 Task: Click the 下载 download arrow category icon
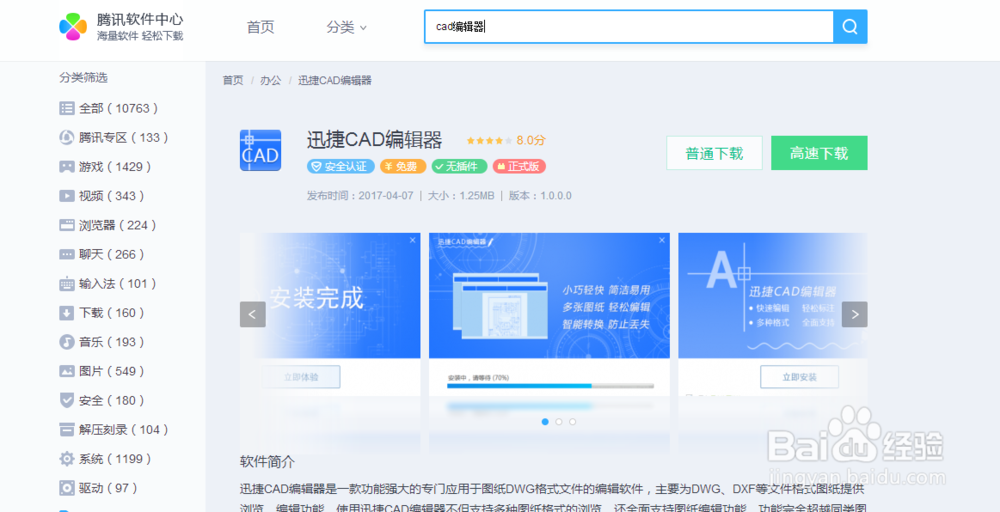(67, 313)
